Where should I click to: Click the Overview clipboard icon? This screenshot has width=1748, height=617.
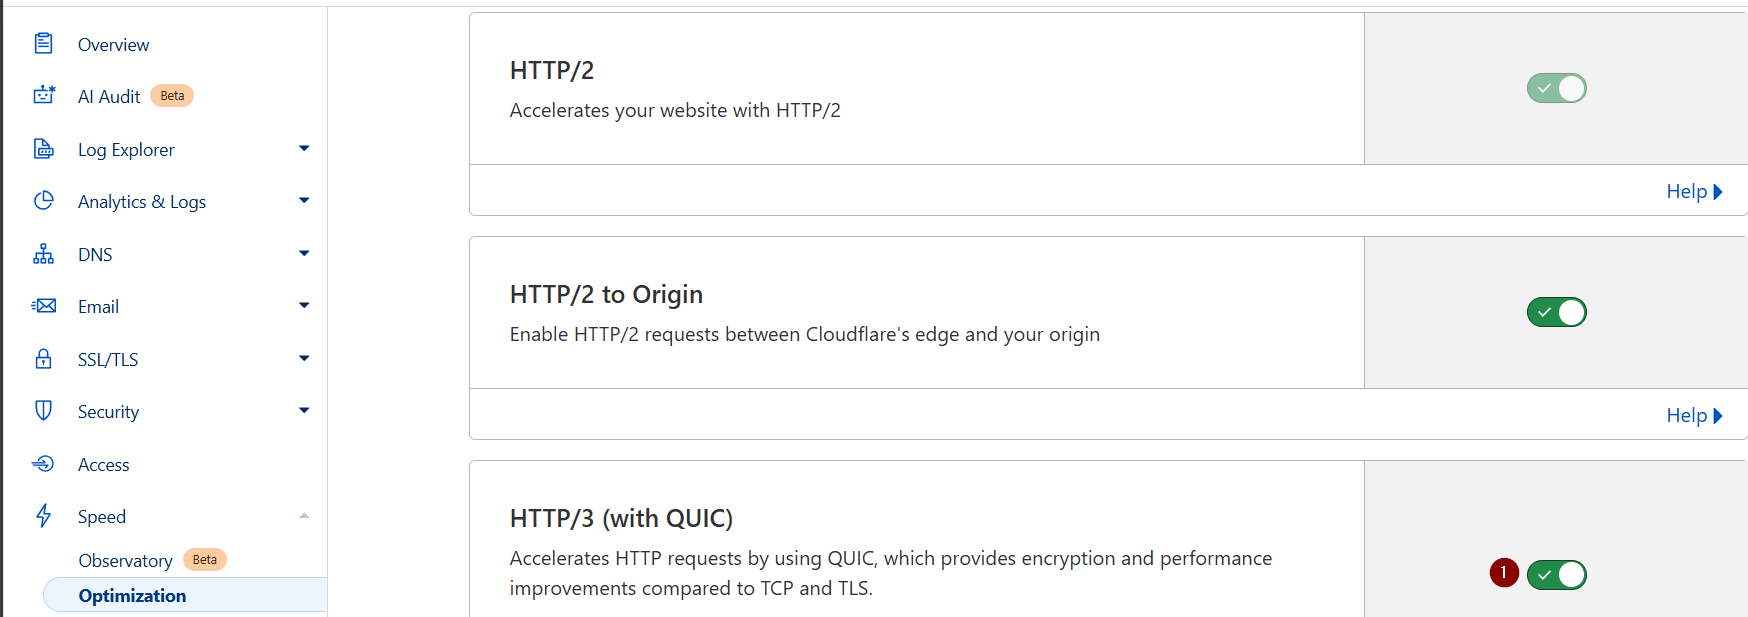click(x=43, y=43)
